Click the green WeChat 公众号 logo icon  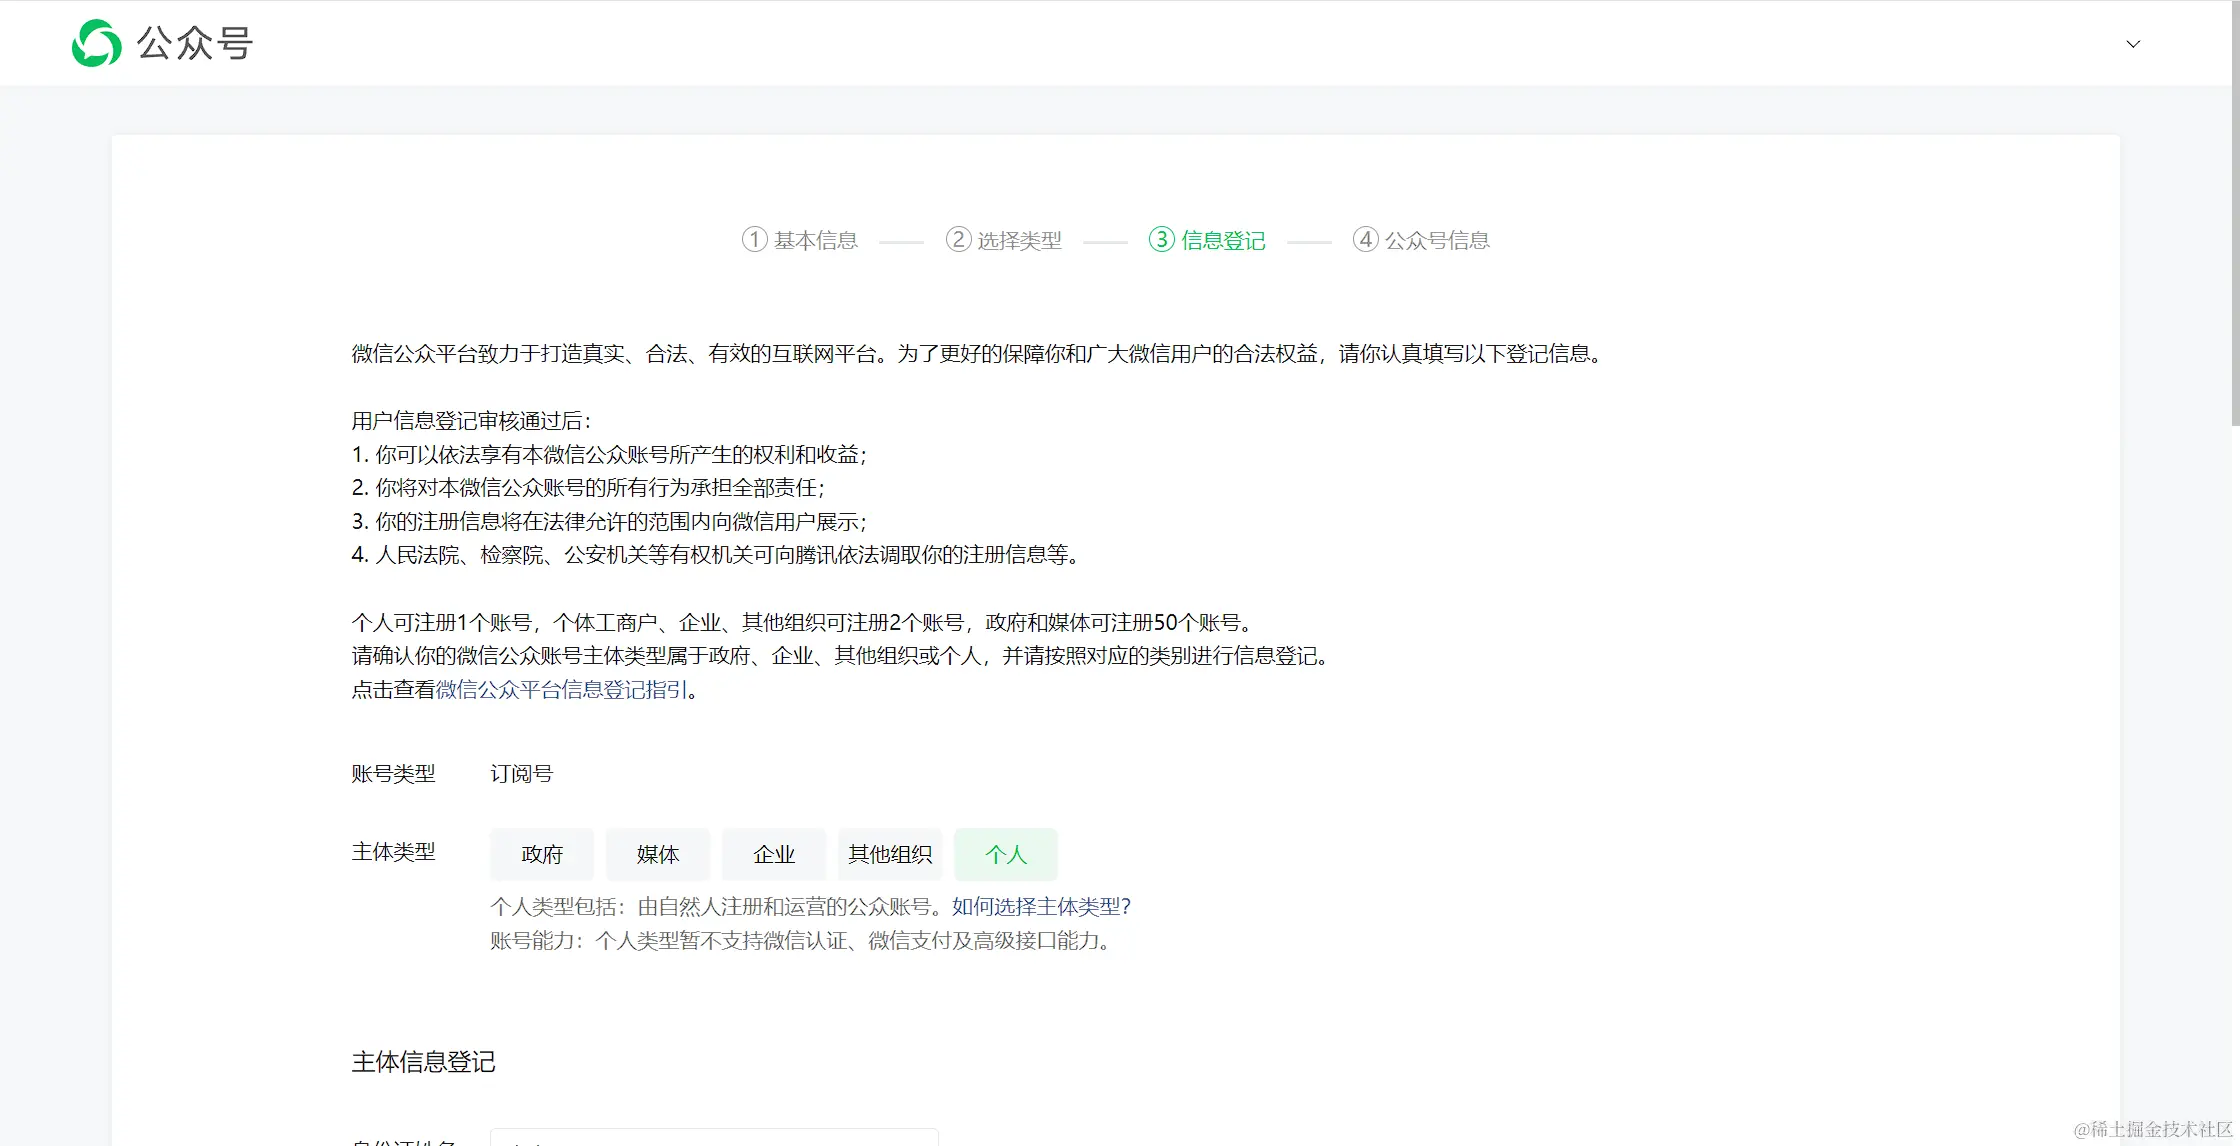[x=96, y=43]
